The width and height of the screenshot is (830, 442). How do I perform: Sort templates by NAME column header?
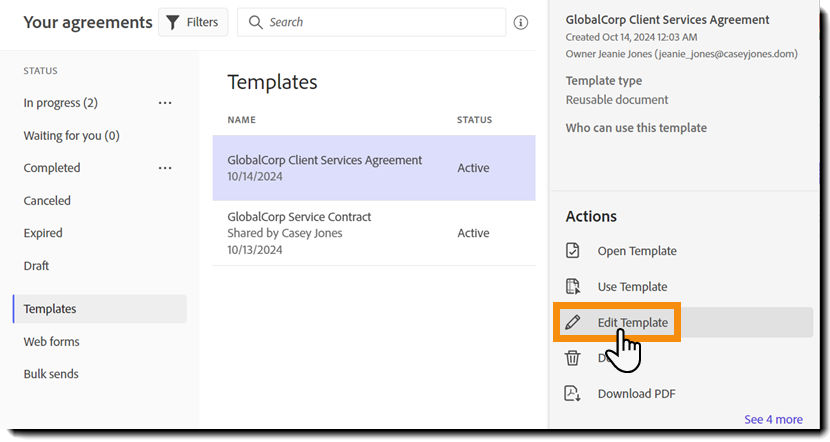(x=241, y=120)
